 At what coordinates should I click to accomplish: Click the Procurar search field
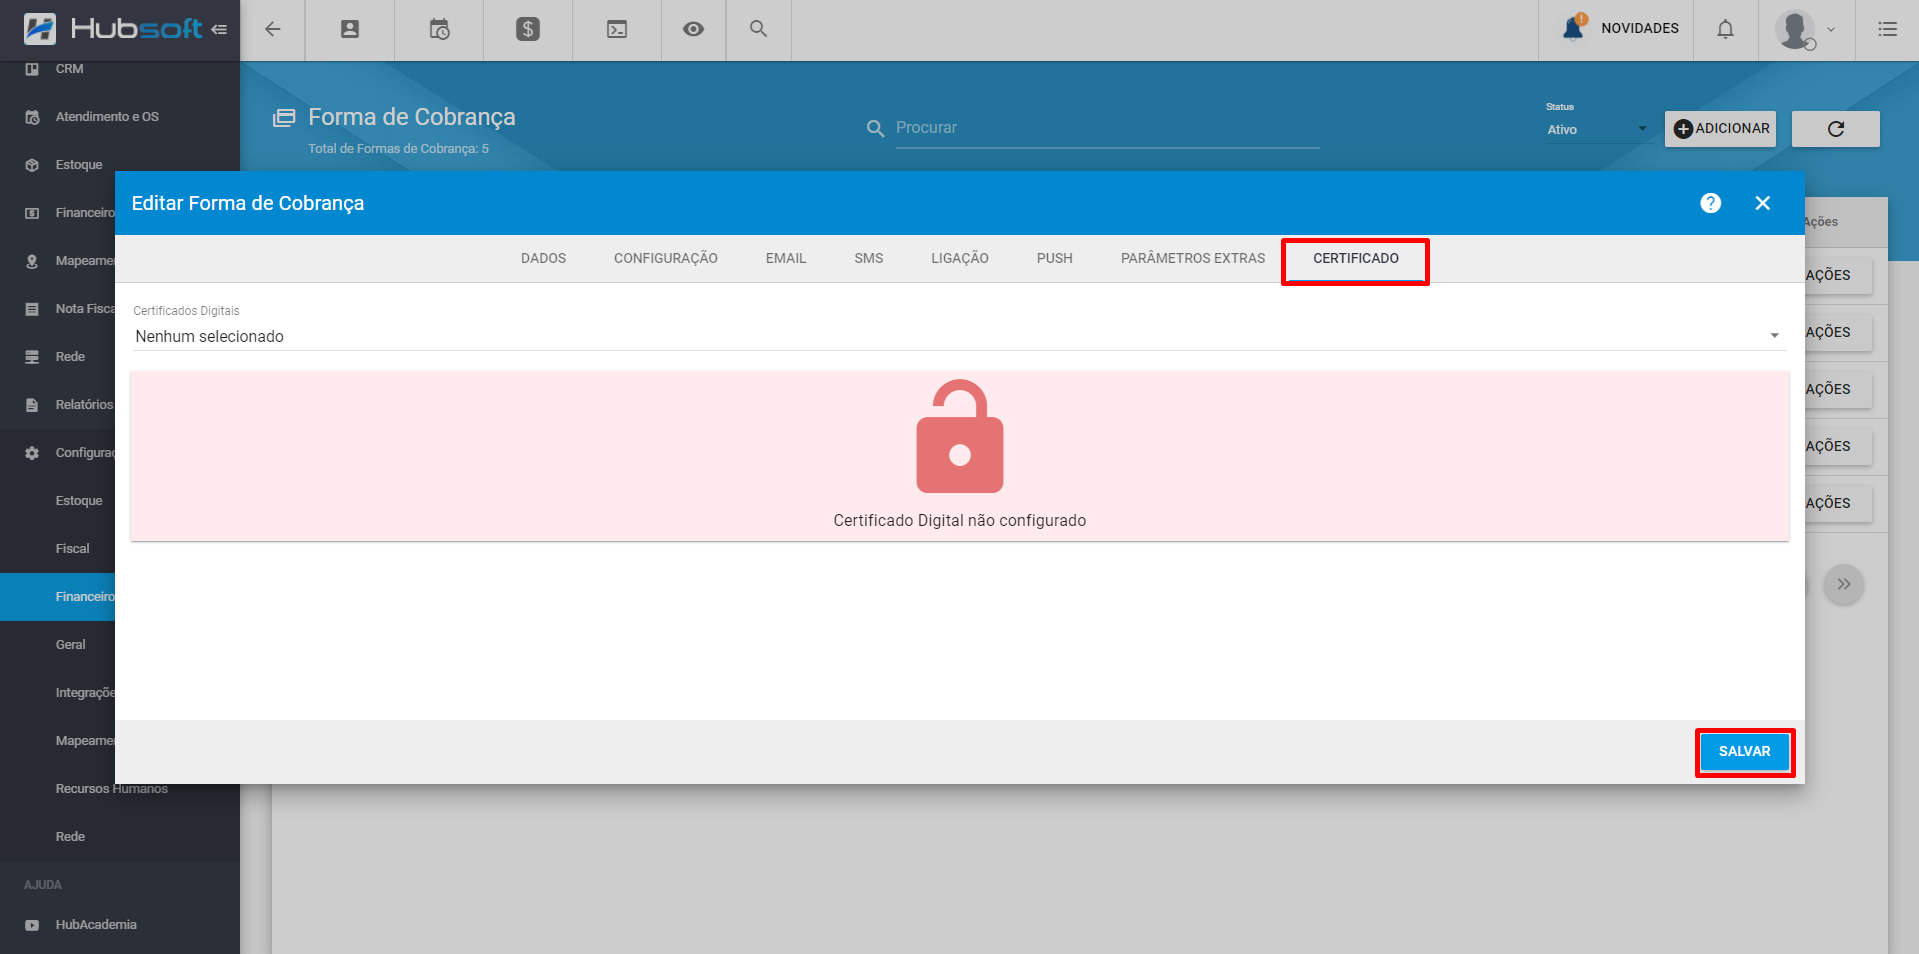click(1107, 128)
